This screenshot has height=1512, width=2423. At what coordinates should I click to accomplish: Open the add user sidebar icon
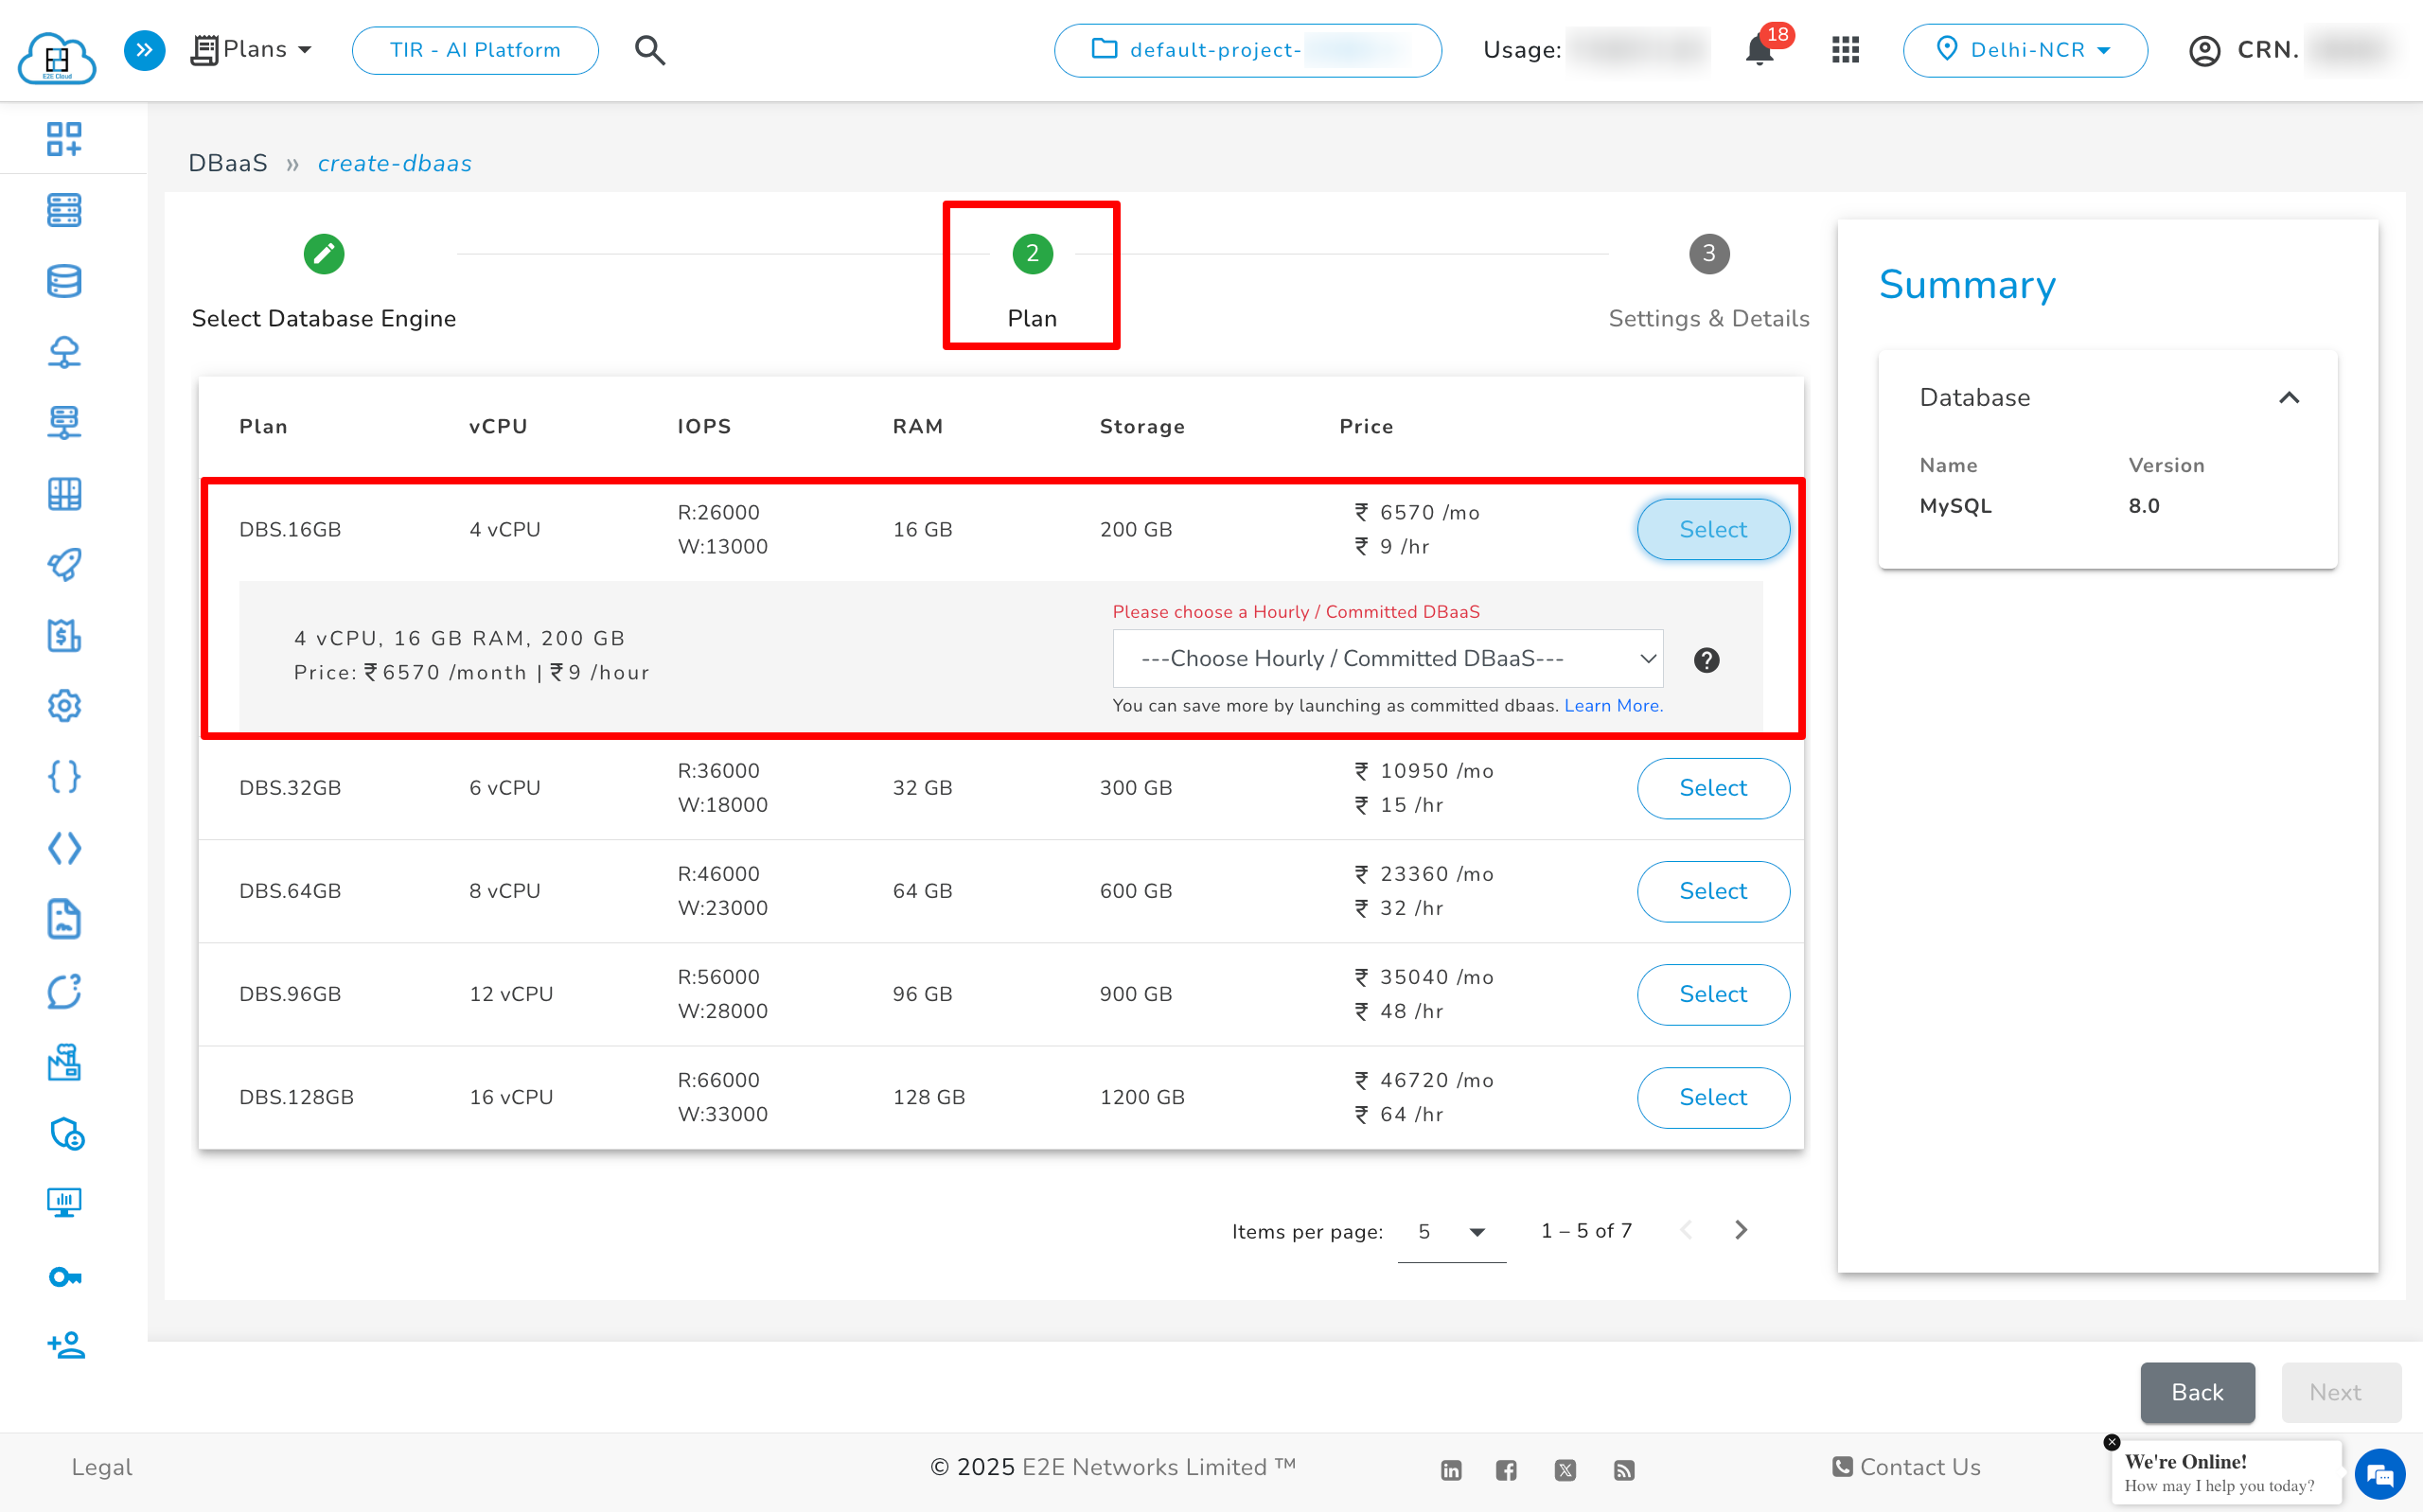(66, 1345)
